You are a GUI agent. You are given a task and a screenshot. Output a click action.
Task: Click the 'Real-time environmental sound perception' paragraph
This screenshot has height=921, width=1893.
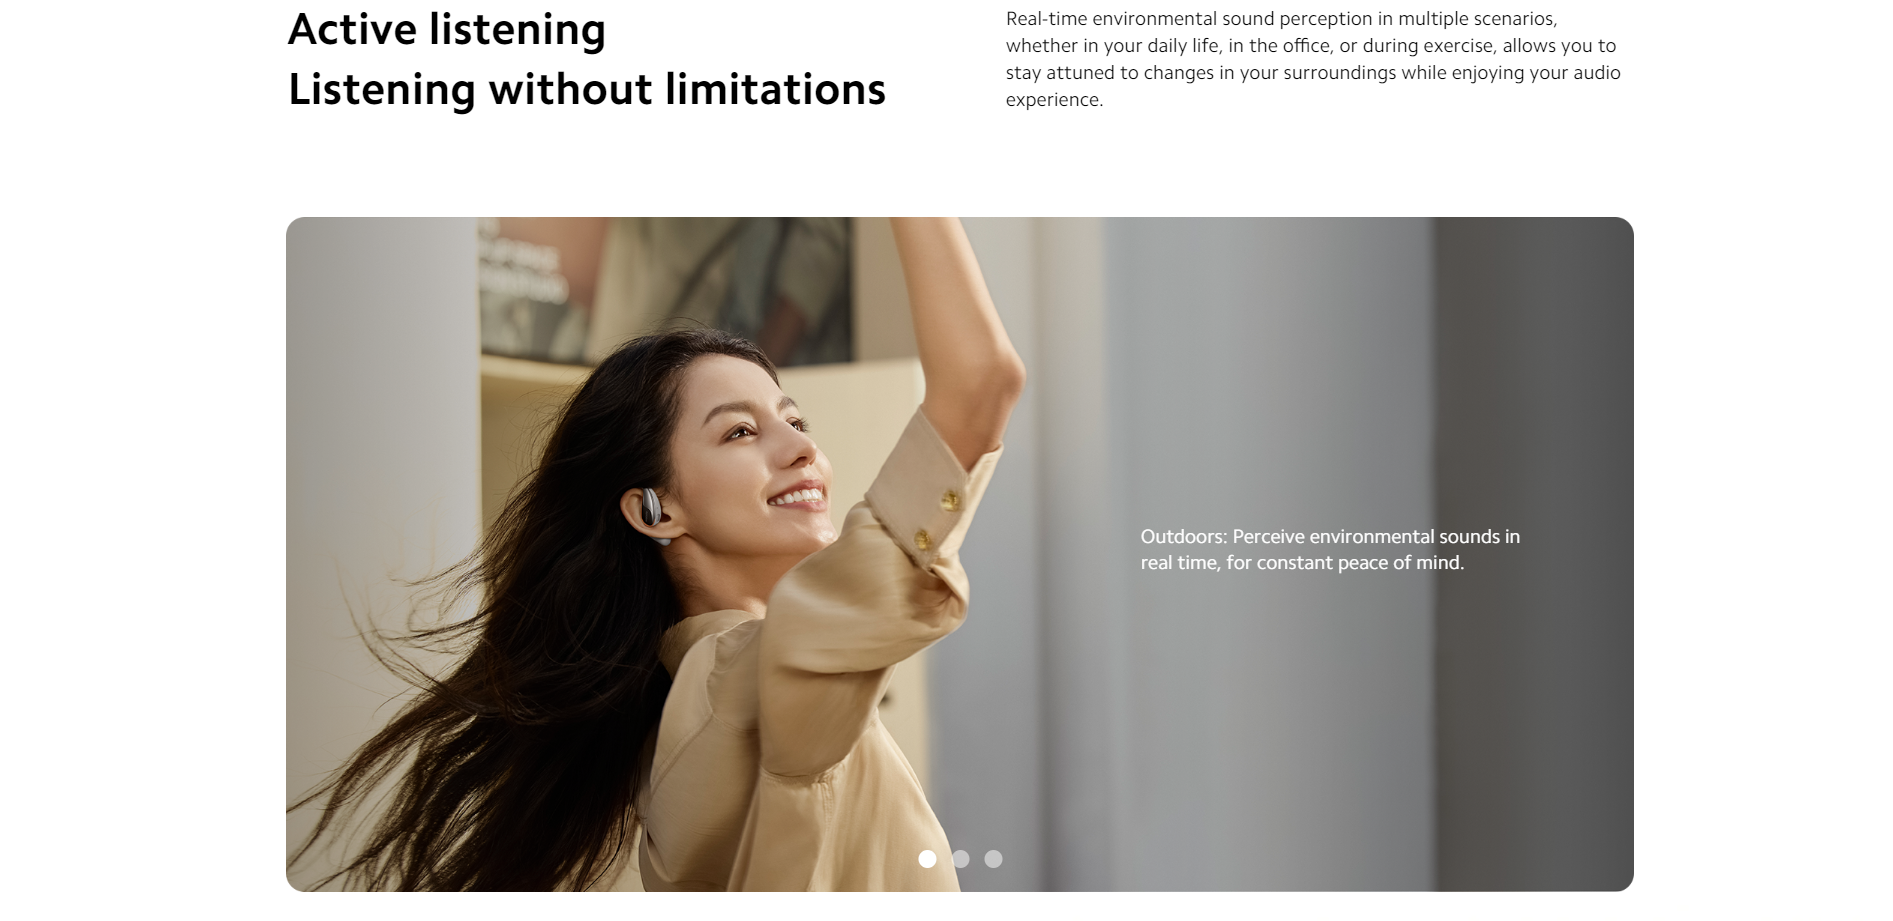coord(1313,59)
